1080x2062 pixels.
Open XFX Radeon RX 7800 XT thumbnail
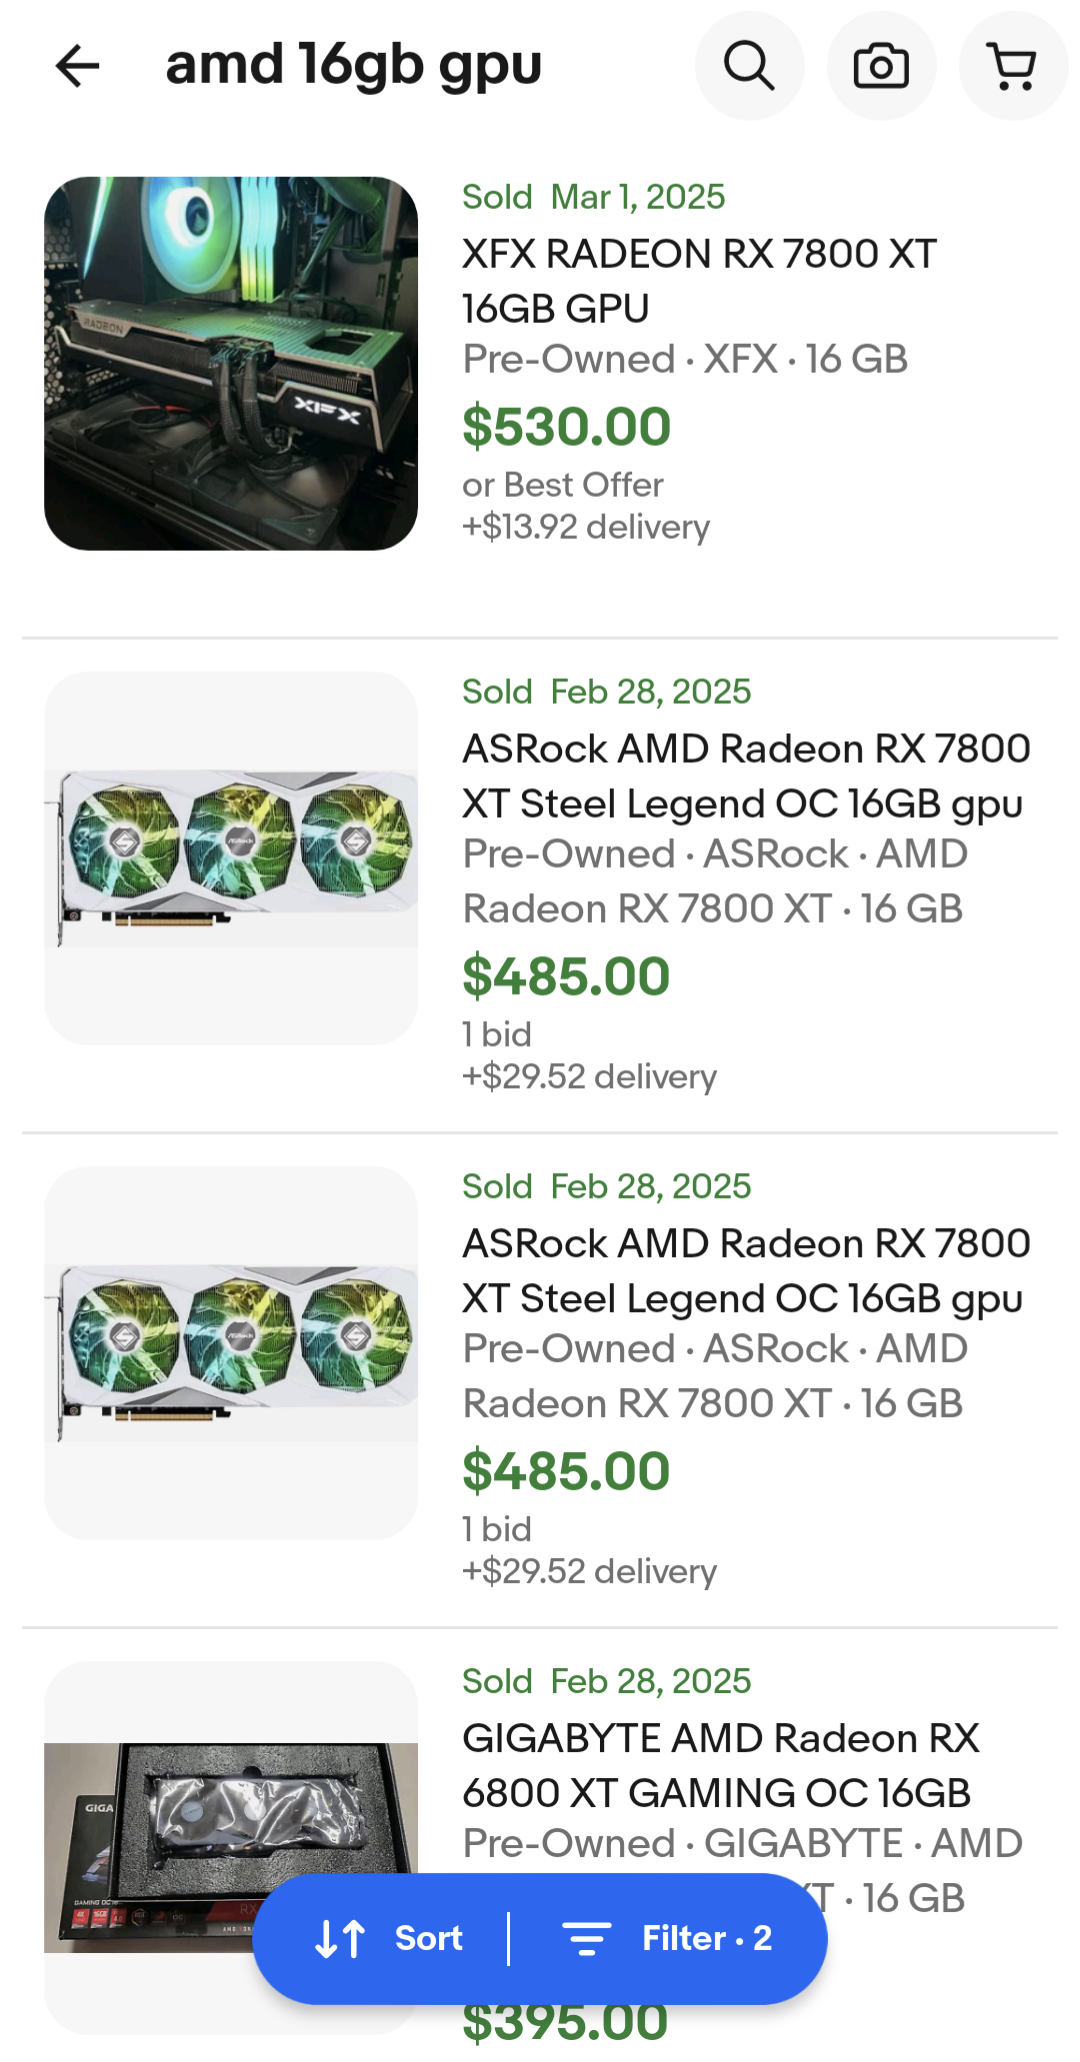[231, 364]
